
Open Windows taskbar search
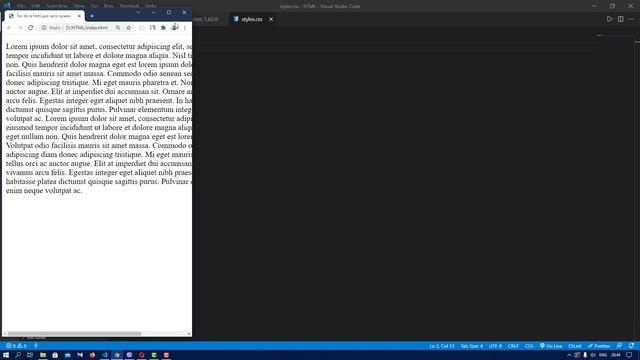click(18, 355)
